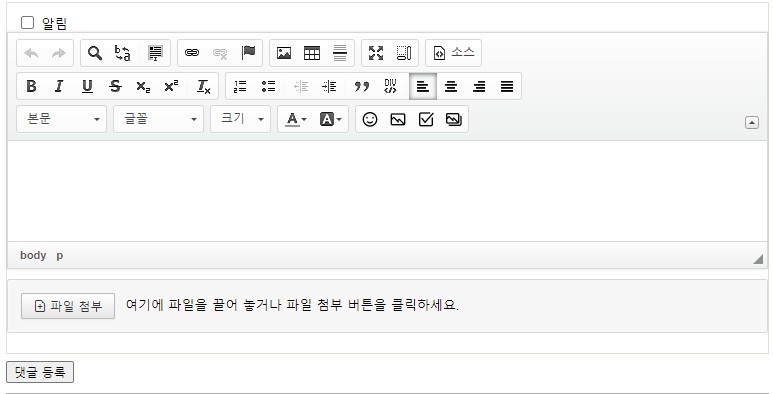Open the 글꼴 font dropdown
This screenshot has height=394, width=773.
(x=158, y=119)
